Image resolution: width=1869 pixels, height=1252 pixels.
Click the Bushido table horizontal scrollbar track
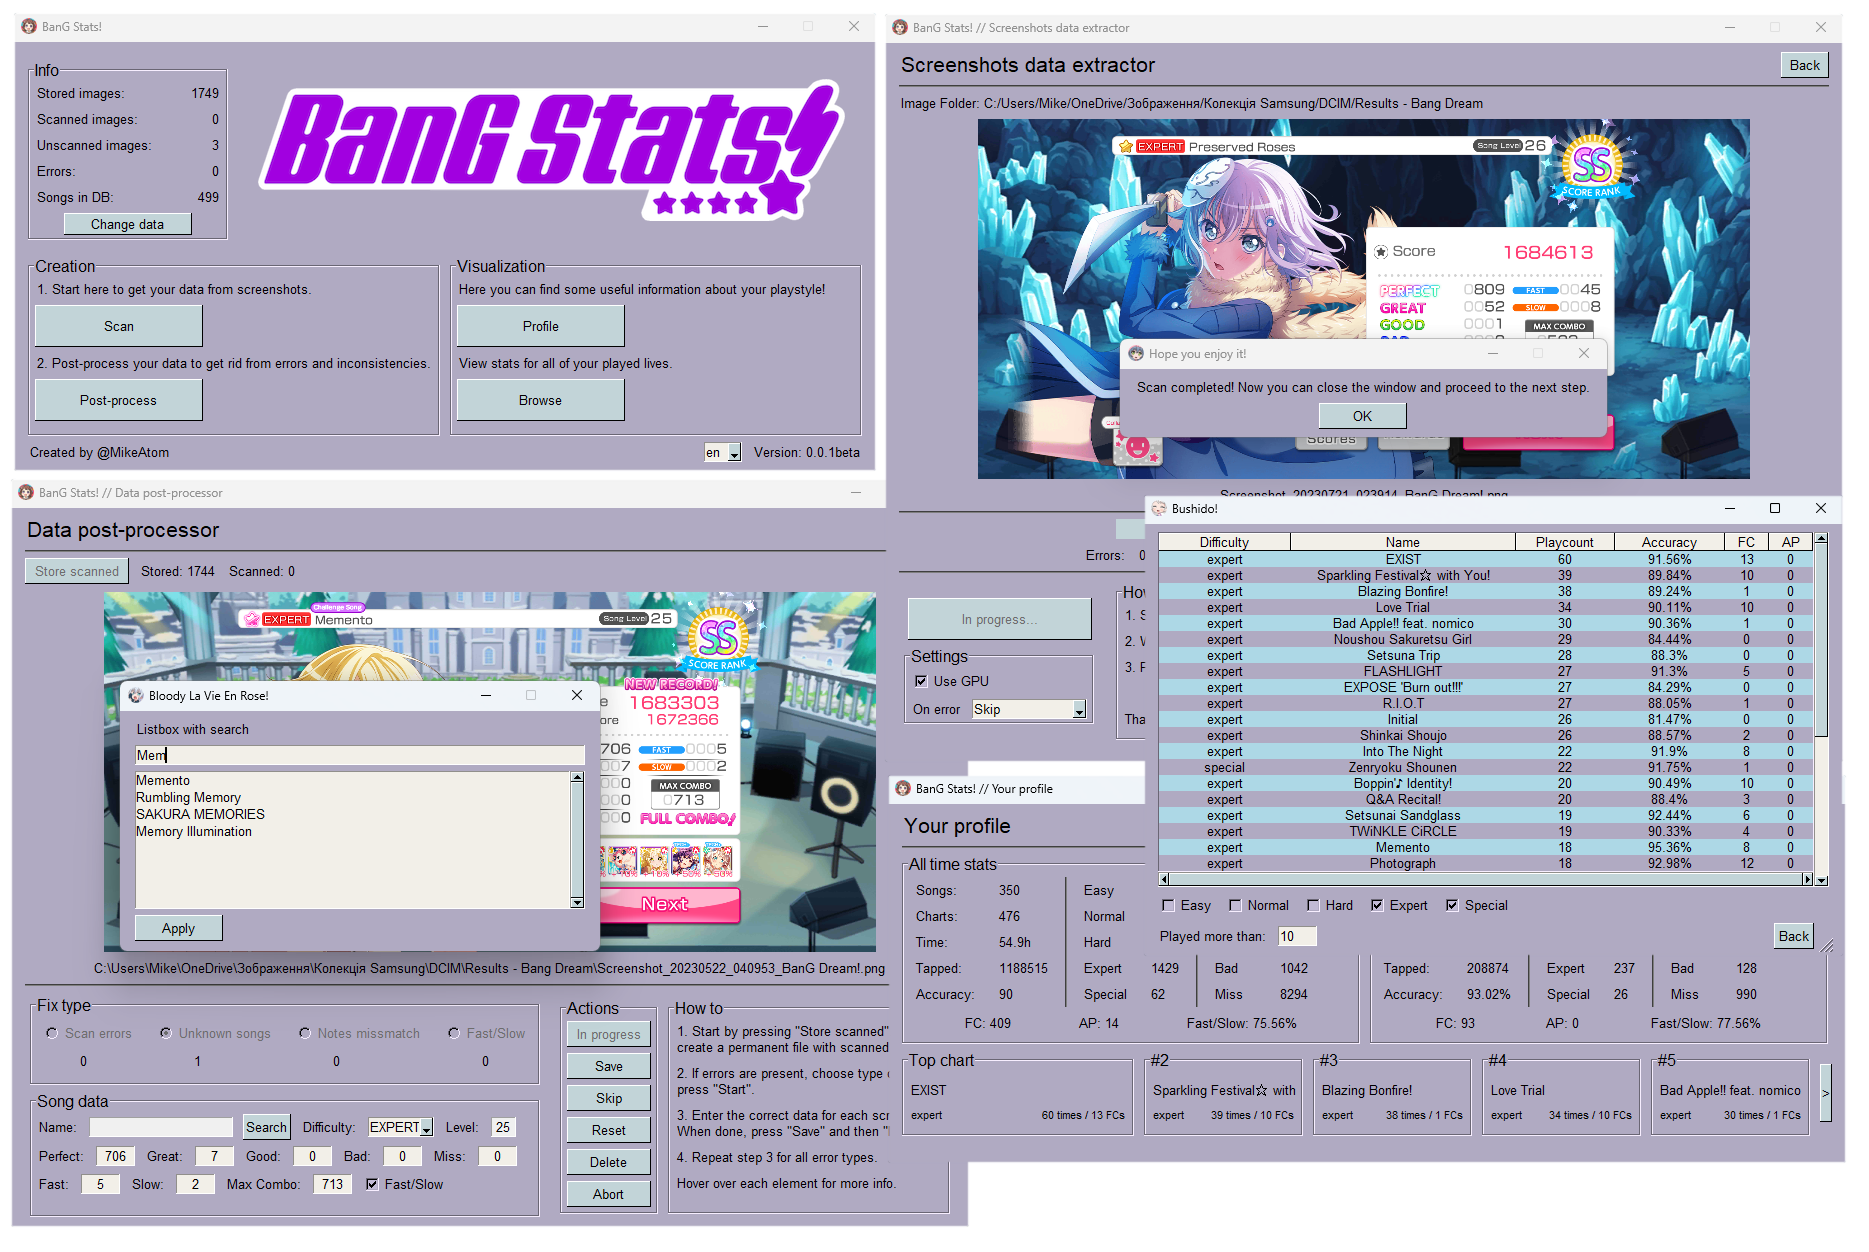(x=1486, y=880)
